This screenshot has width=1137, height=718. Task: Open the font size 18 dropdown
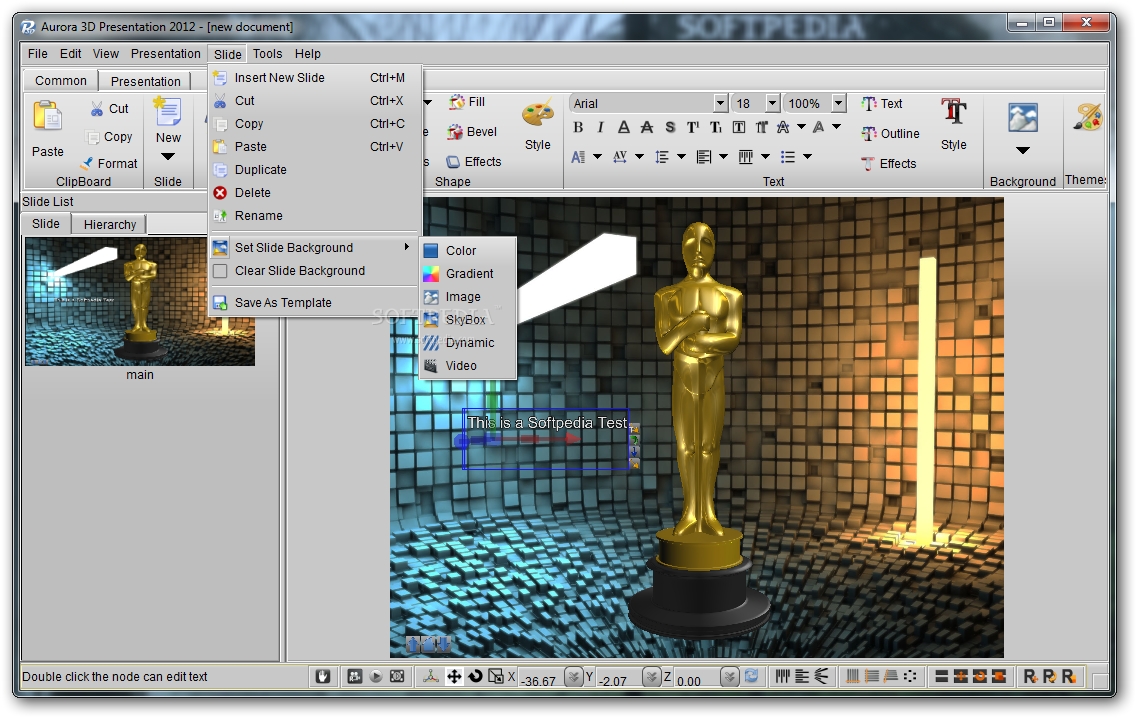tap(772, 104)
